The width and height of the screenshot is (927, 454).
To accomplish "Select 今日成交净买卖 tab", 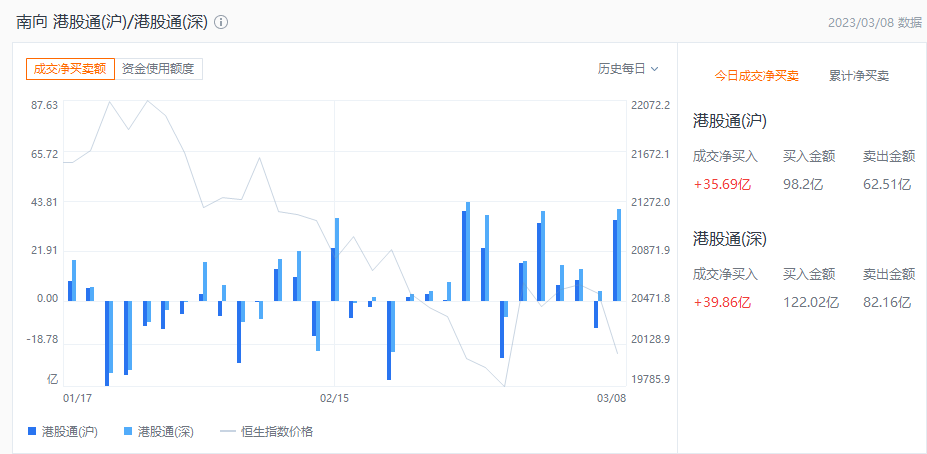I will [757, 76].
